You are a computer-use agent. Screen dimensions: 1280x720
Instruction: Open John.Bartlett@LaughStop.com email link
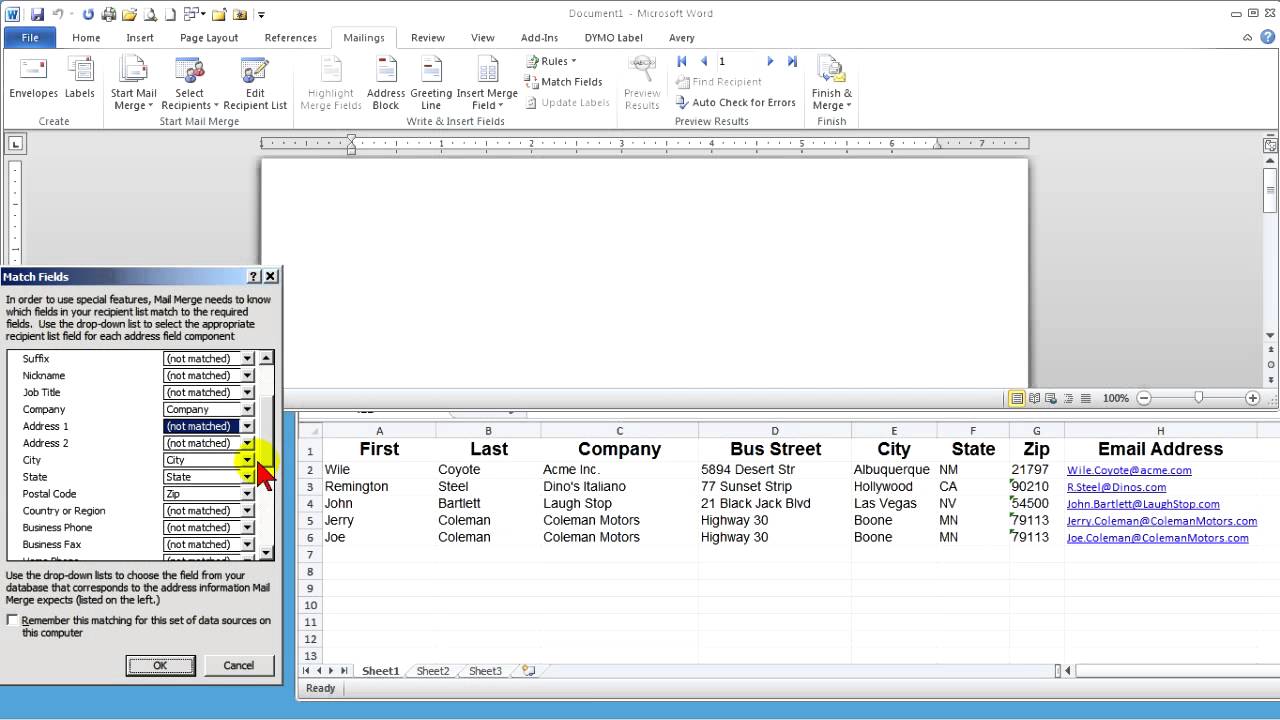coord(1143,504)
